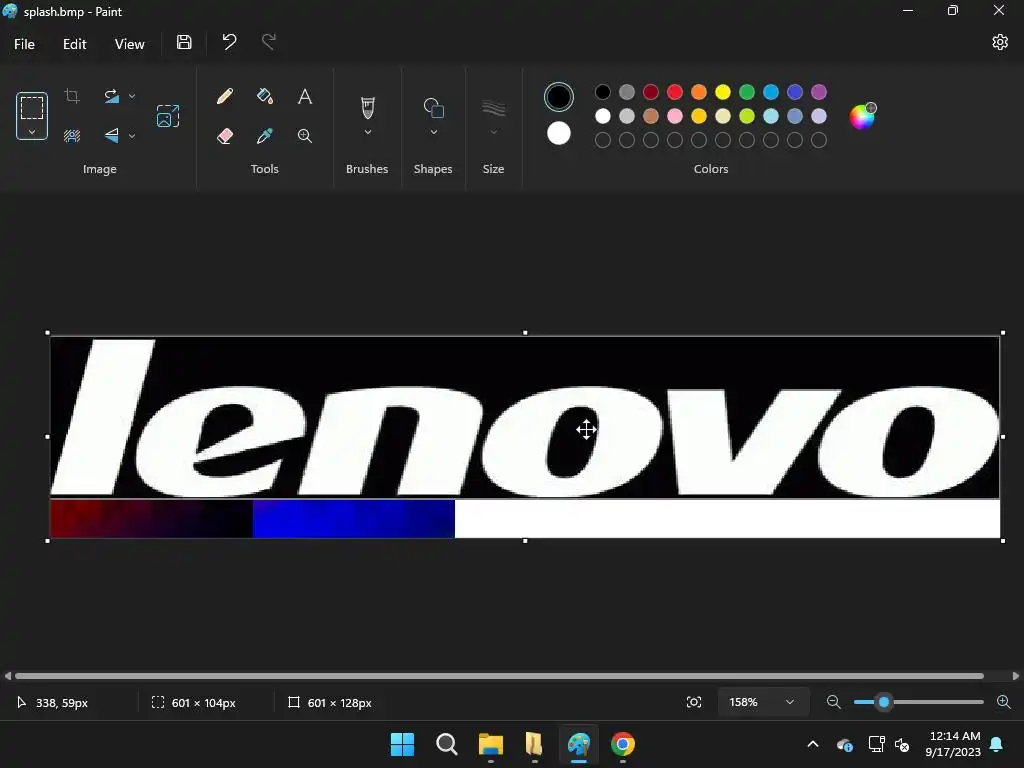Click the rectangular Selection tool
Viewport: 1024px width, 768px height.
point(32,107)
